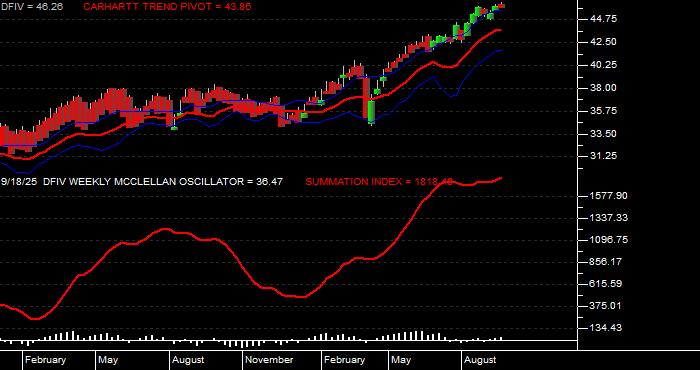The width and height of the screenshot is (700, 370).
Task: Click the latest candle at chart's top right
Action: (x=501, y=5)
